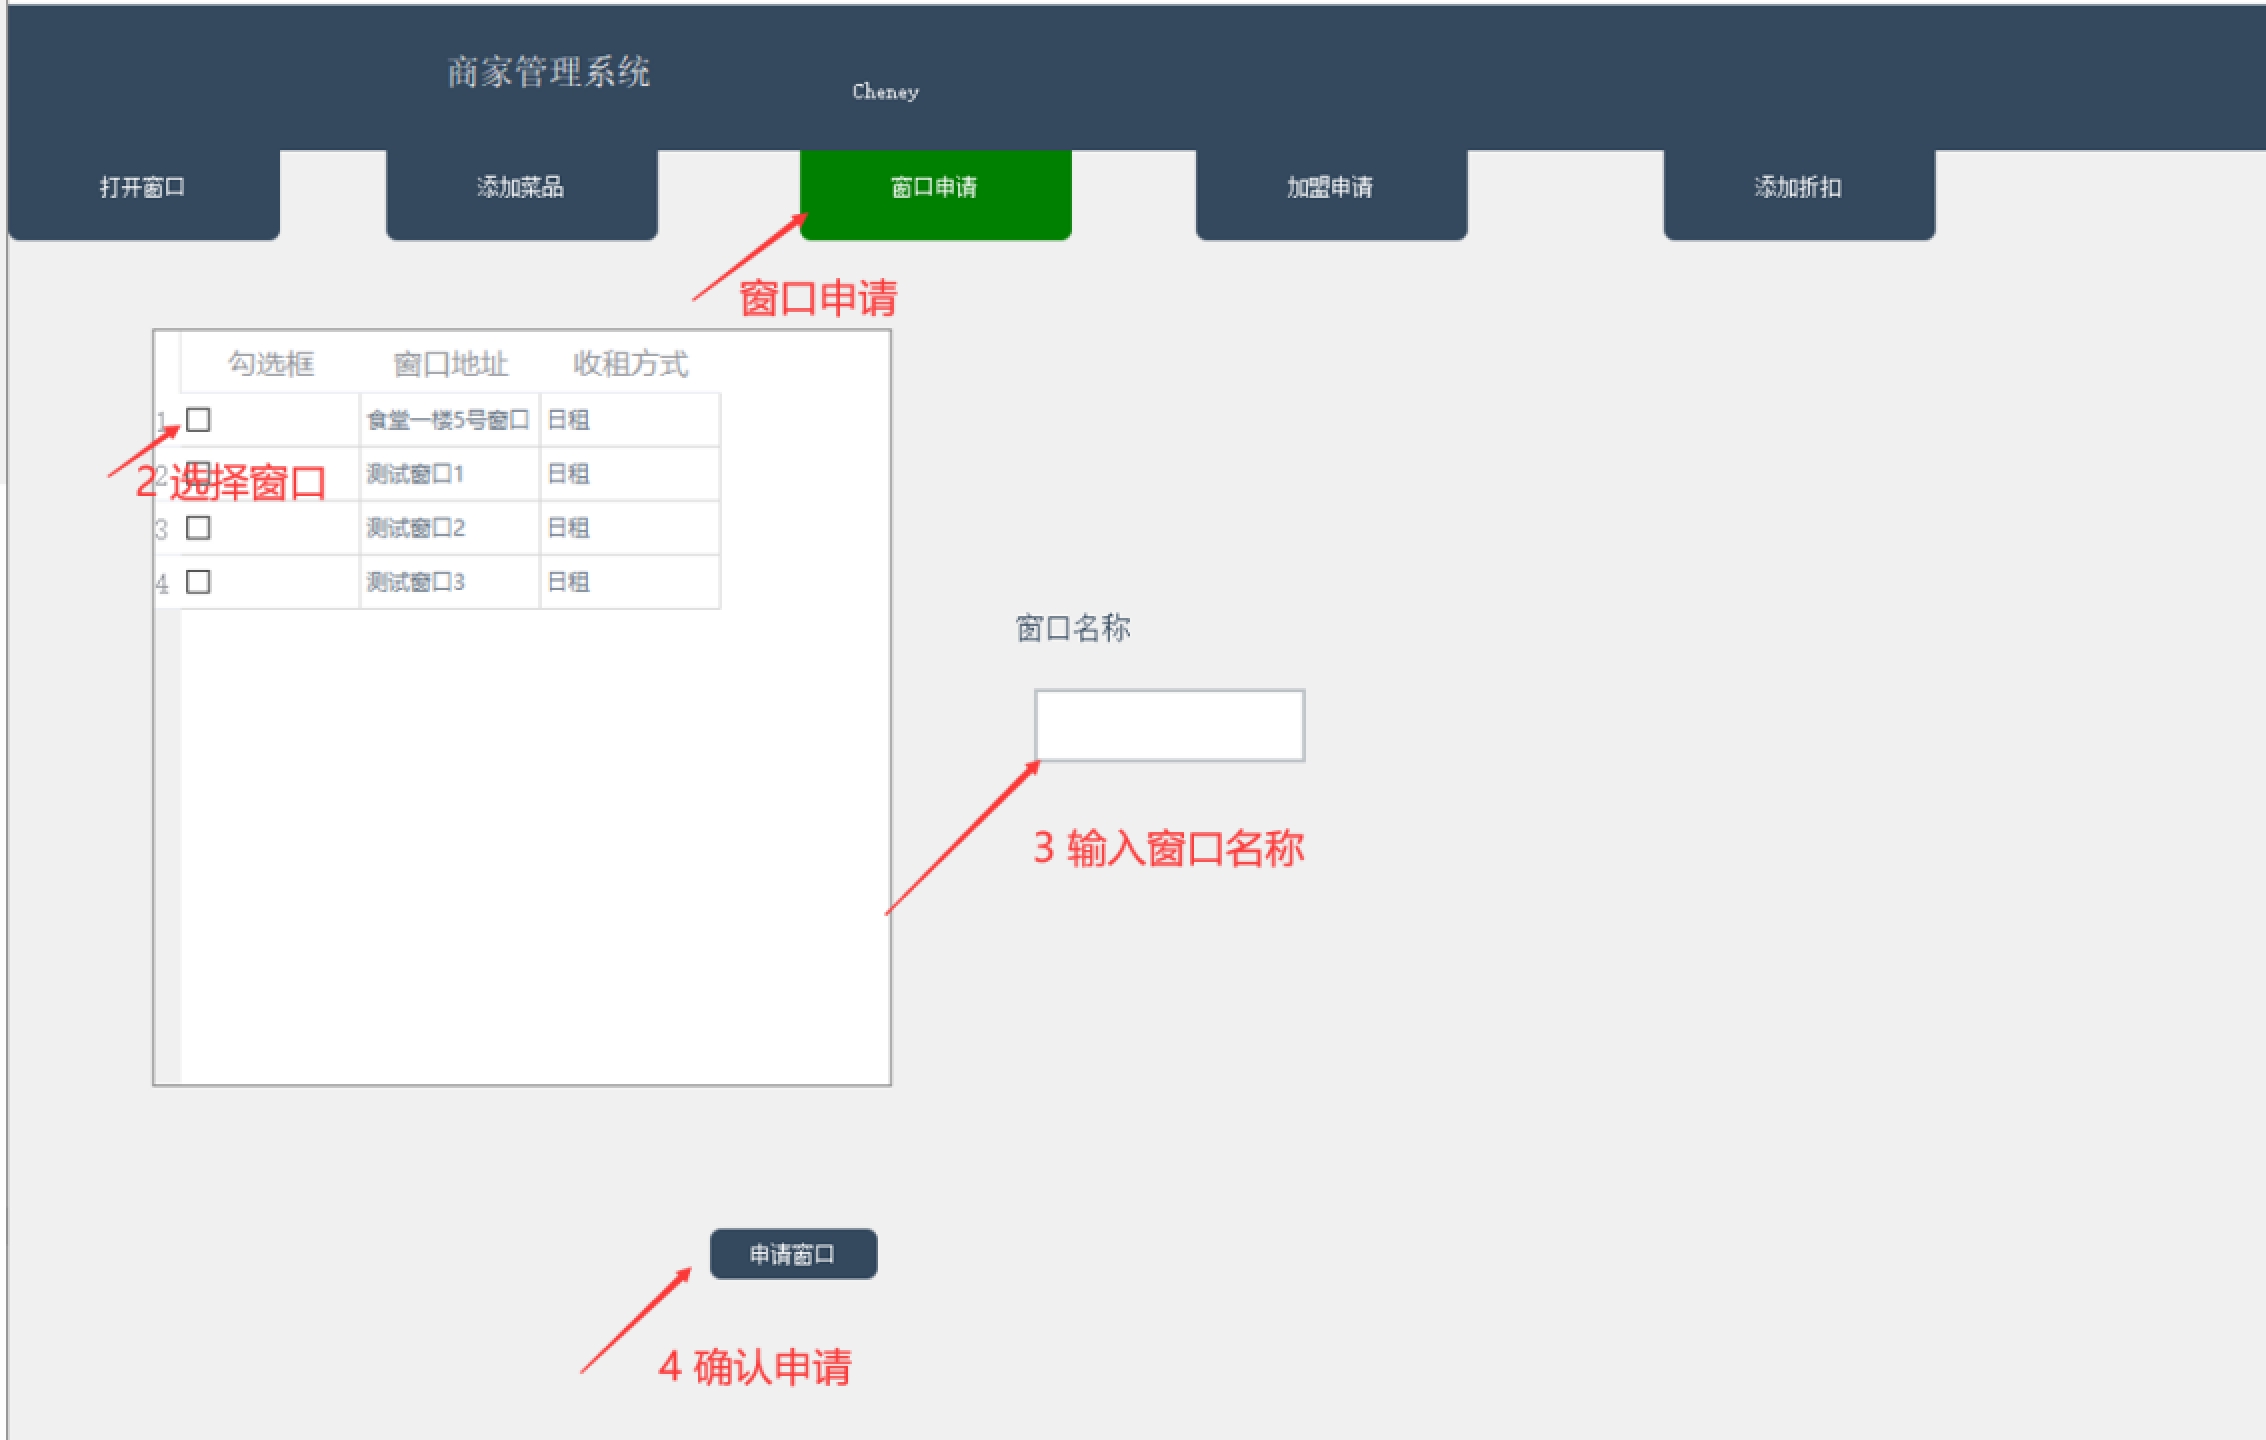Go to the 加盟申请 tab
2266x1440 pixels.
click(x=1330, y=188)
